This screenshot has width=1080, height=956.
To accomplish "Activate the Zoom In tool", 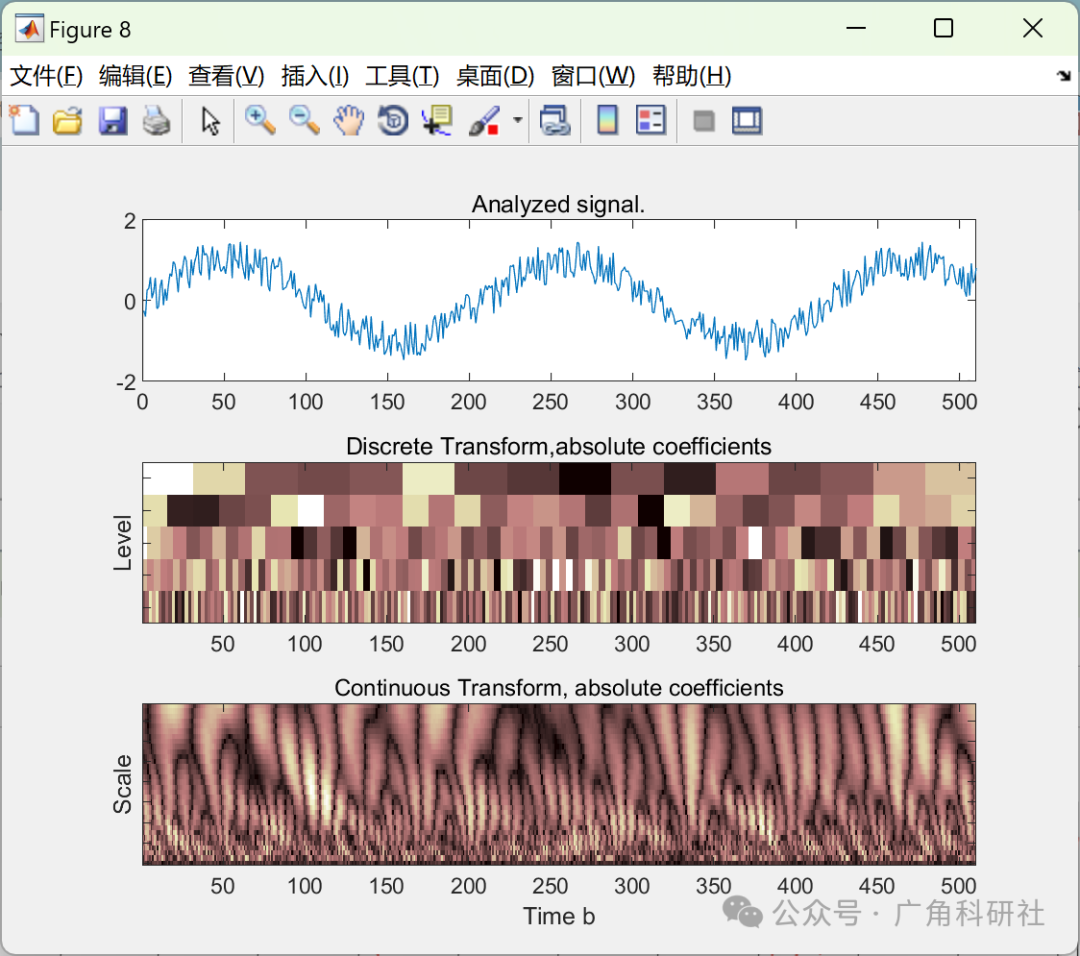I will [260, 121].
